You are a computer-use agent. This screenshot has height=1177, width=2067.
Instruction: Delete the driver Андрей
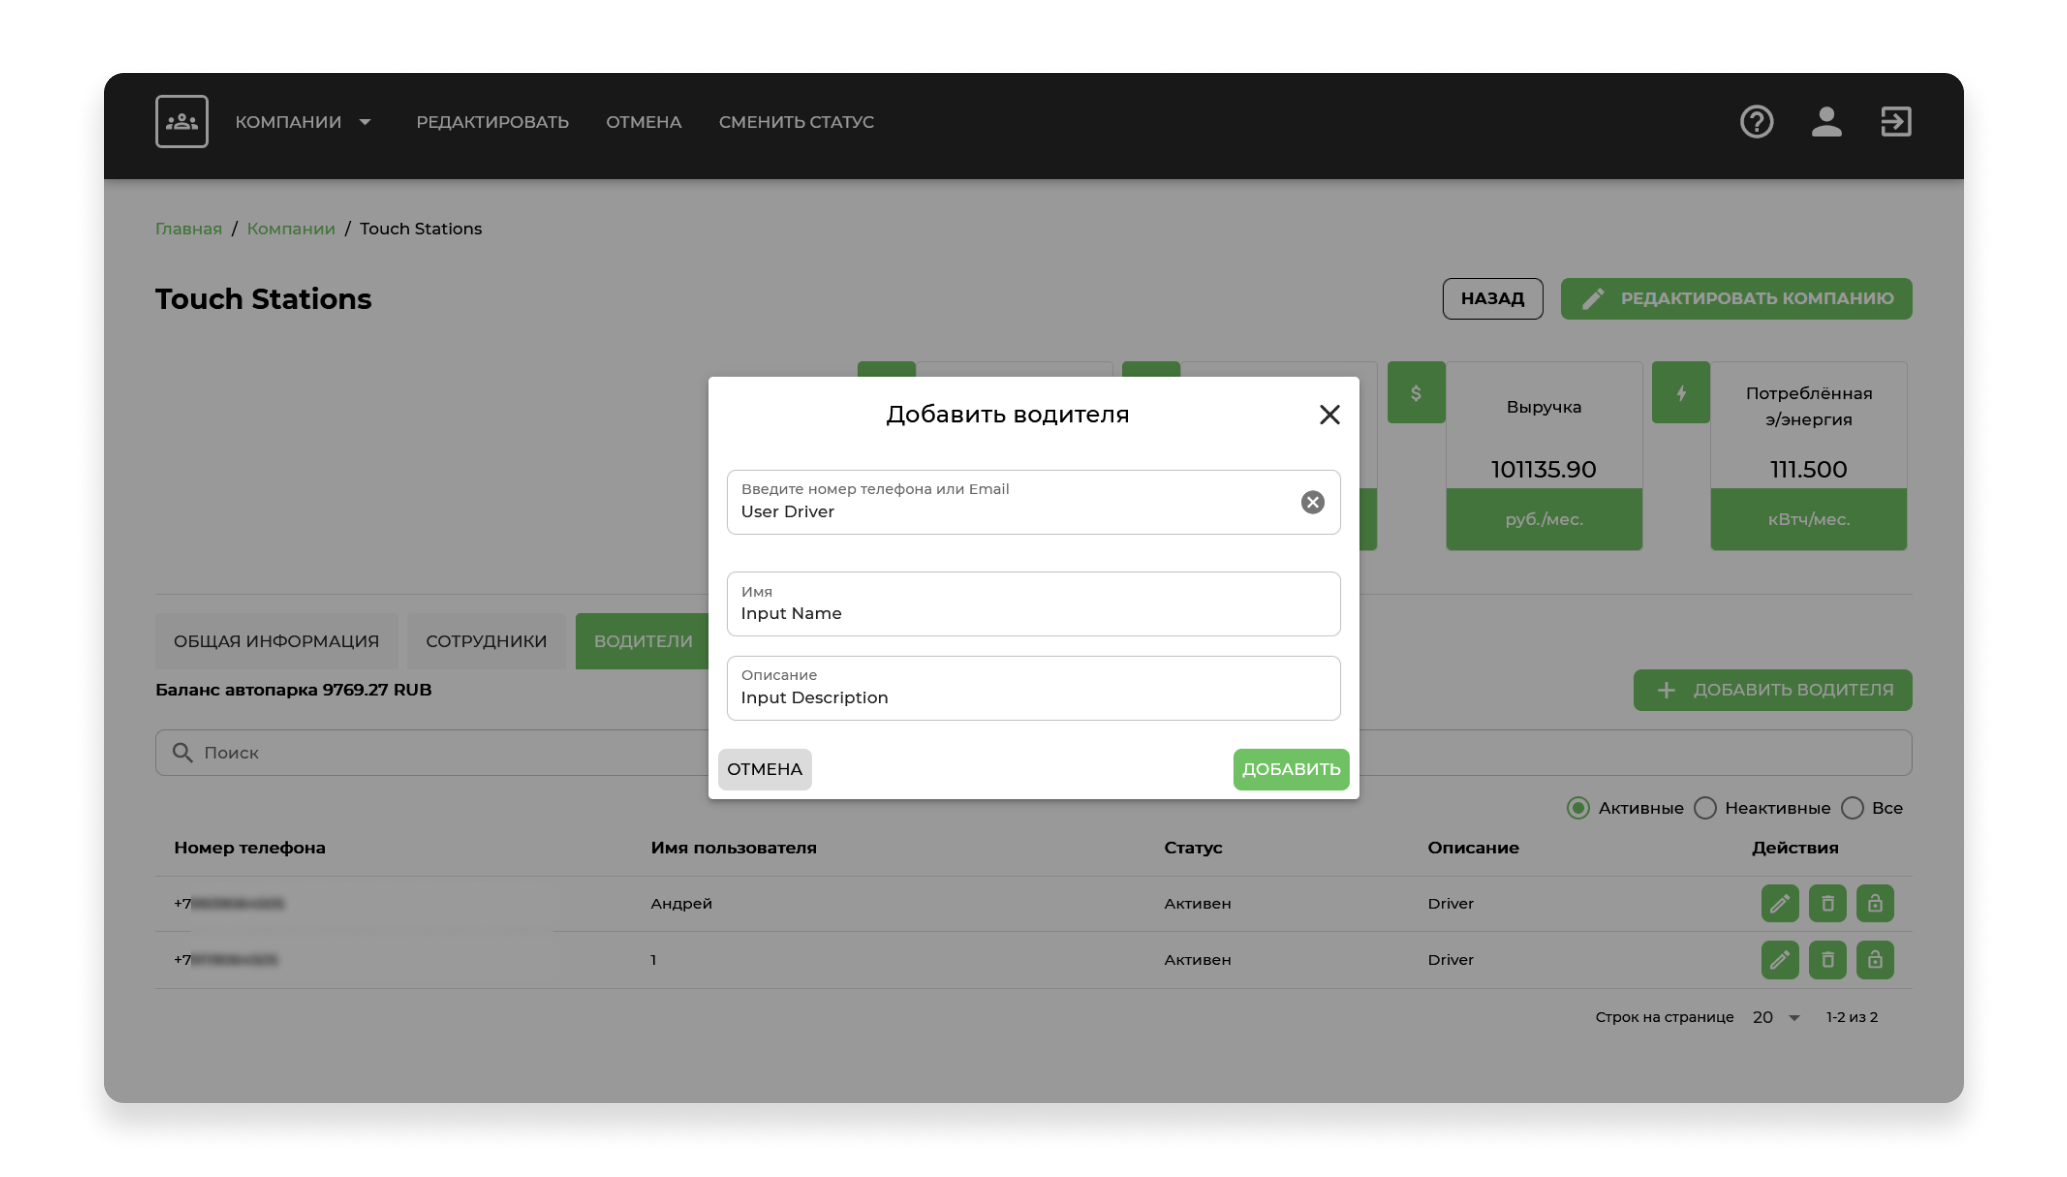1827,903
